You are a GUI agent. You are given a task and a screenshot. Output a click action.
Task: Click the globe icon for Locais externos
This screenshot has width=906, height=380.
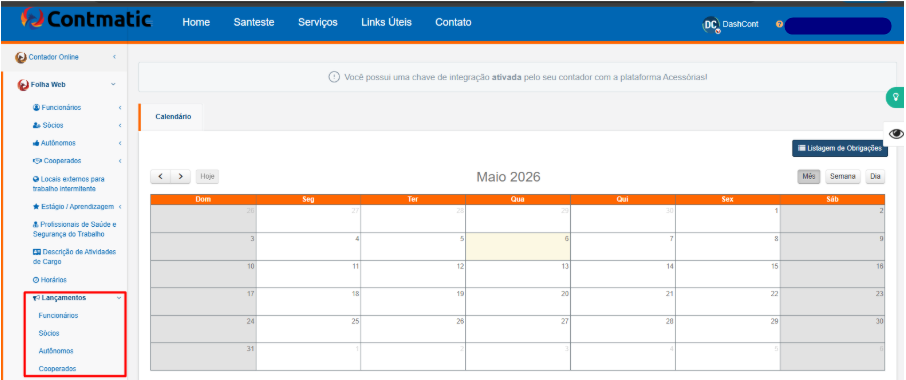(x=36, y=179)
